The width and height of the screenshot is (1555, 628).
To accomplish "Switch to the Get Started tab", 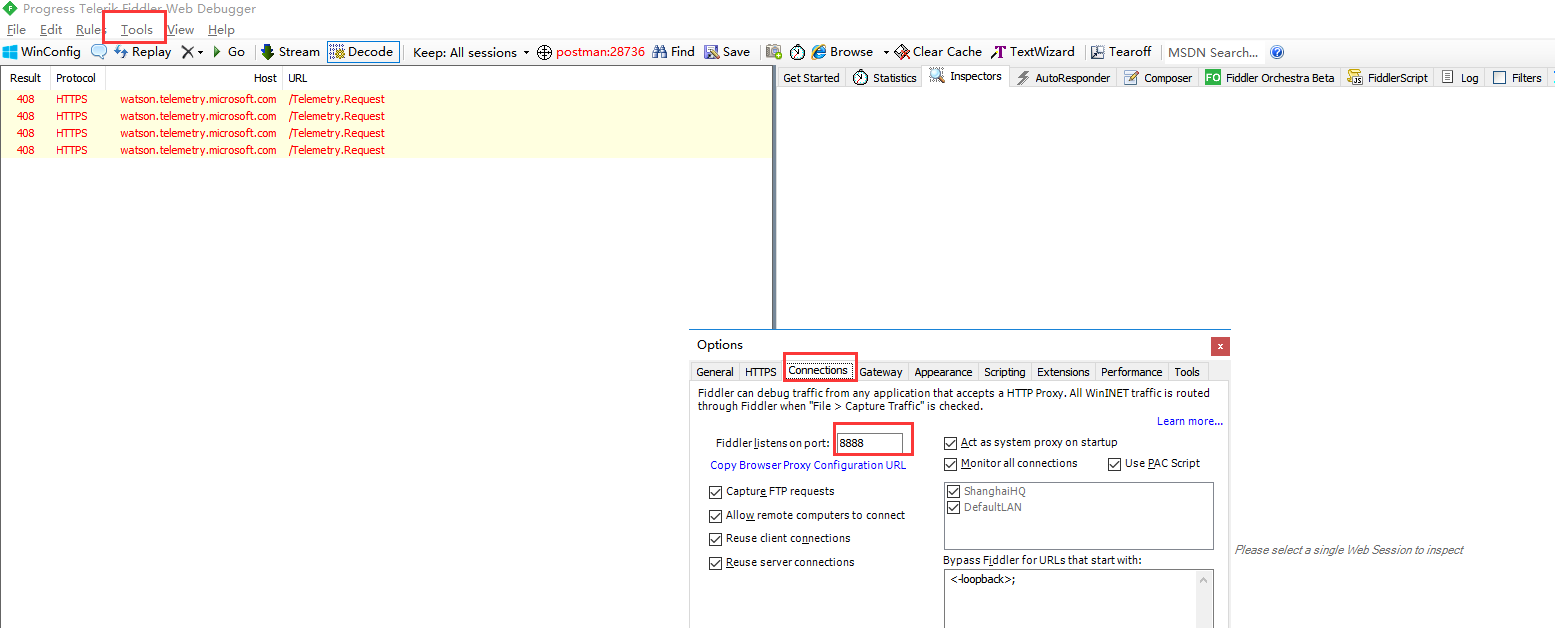I will point(811,78).
